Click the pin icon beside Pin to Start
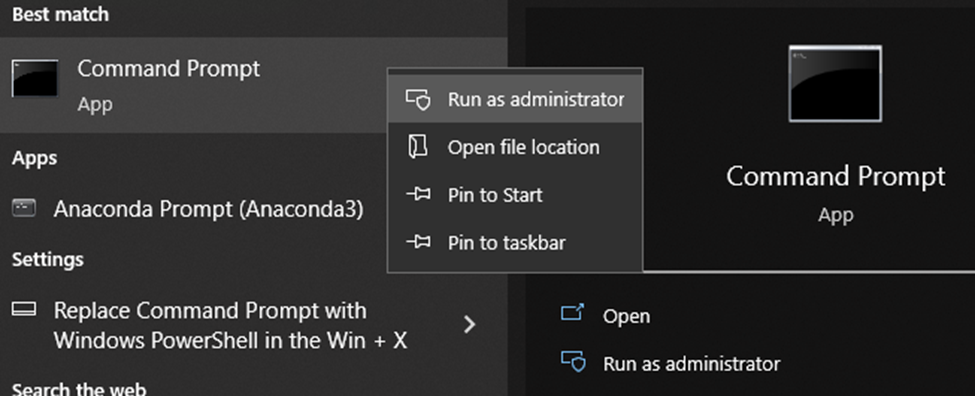Viewport: 975px width, 396px height. 418,195
